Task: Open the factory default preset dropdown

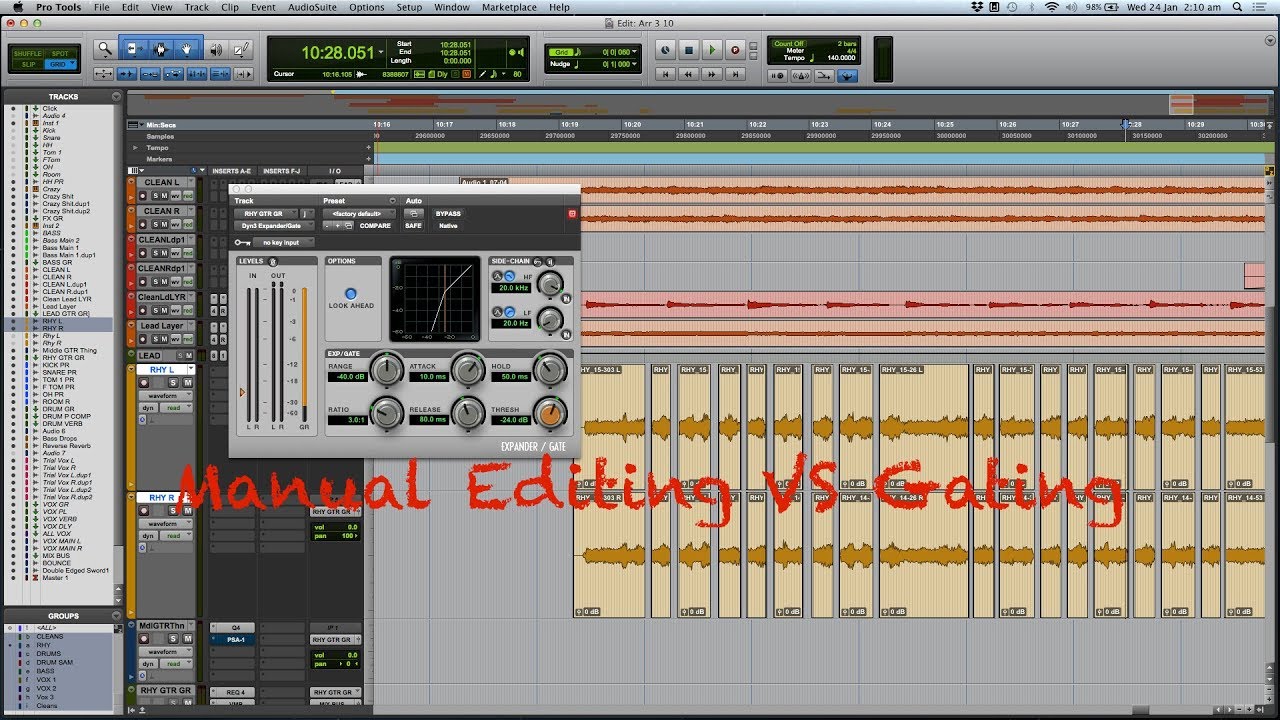Action: pyautogui.click(x=359, y=214)
